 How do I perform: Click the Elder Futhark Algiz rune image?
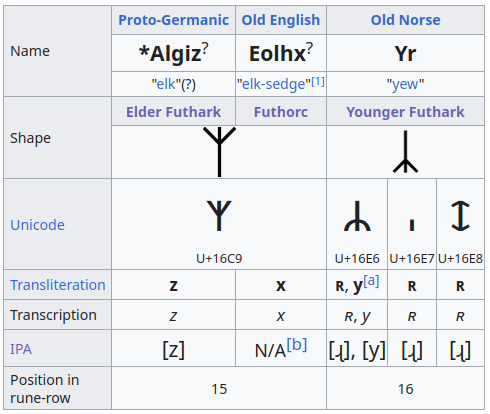pos(219,152)
